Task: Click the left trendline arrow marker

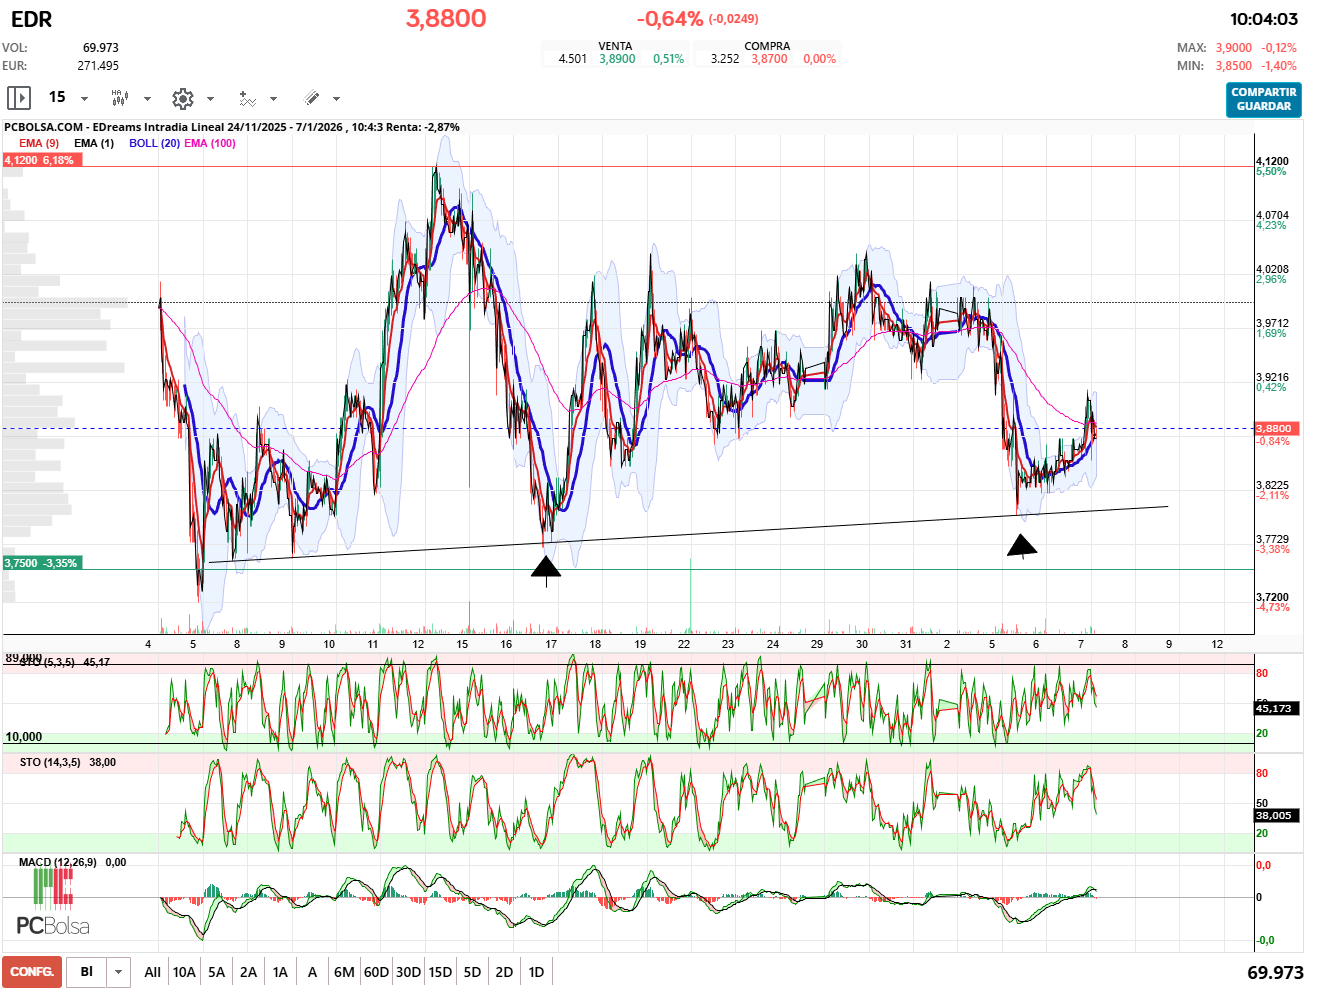Action: point(546,568)
